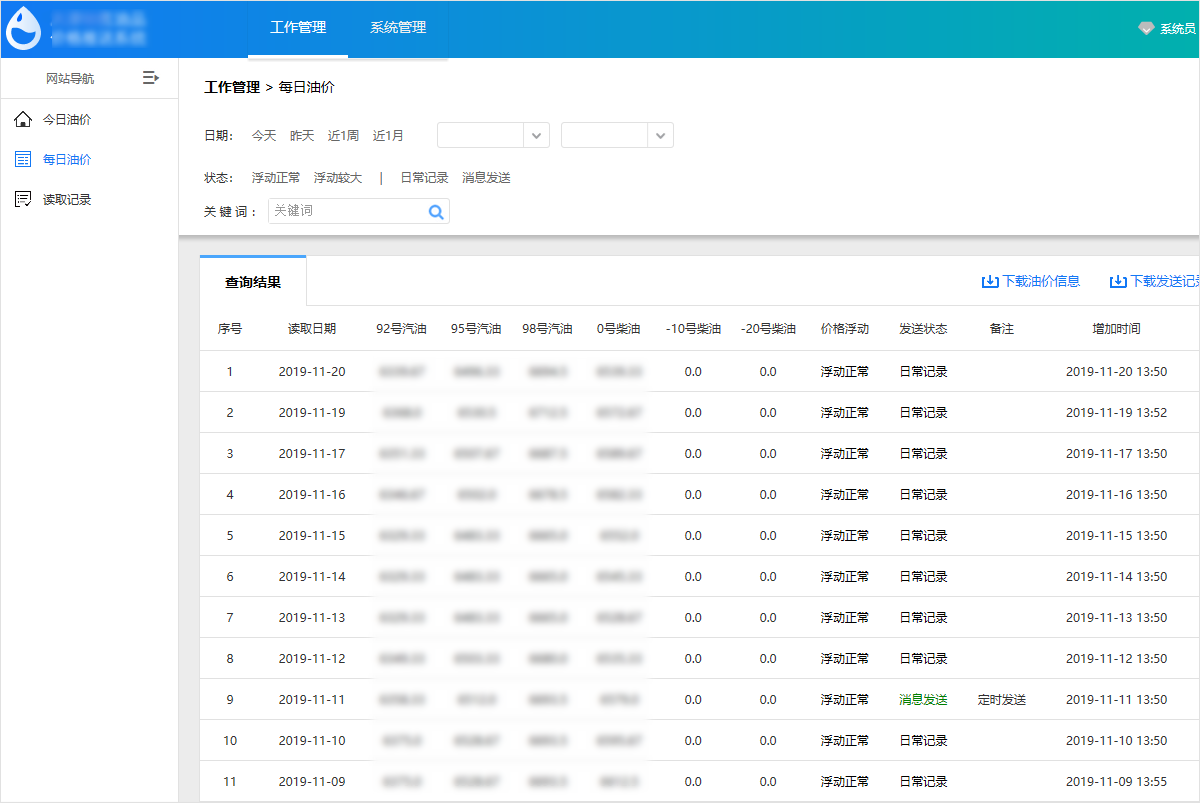Screen dimensions: 1200x803
Task: Click green 消息发送 status in row 9
Action: (x=923, y=700)
